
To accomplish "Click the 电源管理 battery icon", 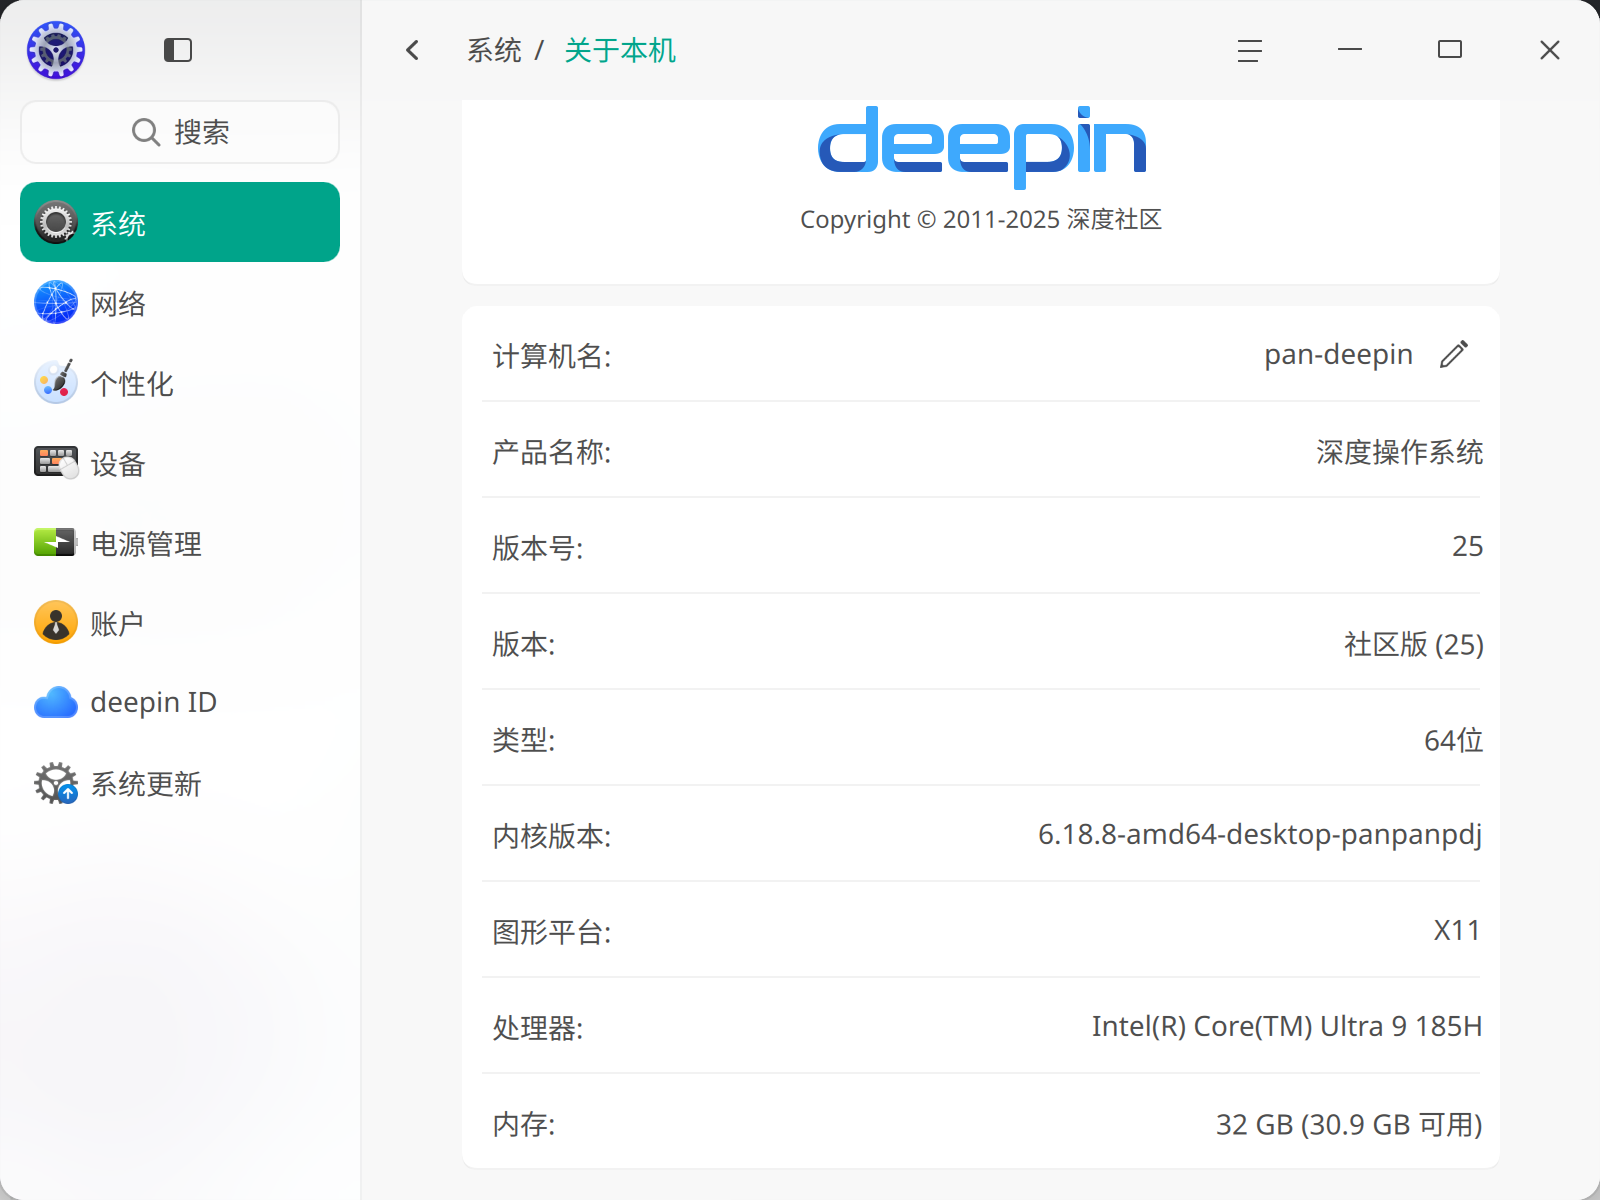I will (x=56, y=542).
